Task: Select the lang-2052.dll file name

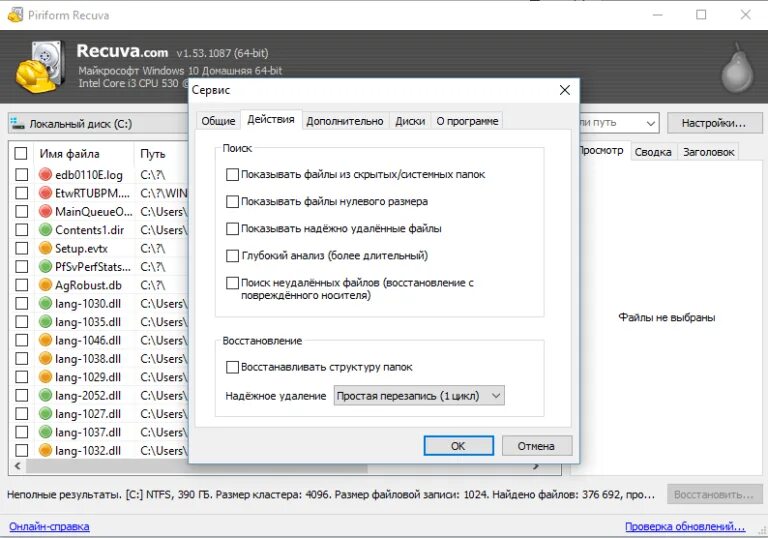Action: [x=88, y=395]
